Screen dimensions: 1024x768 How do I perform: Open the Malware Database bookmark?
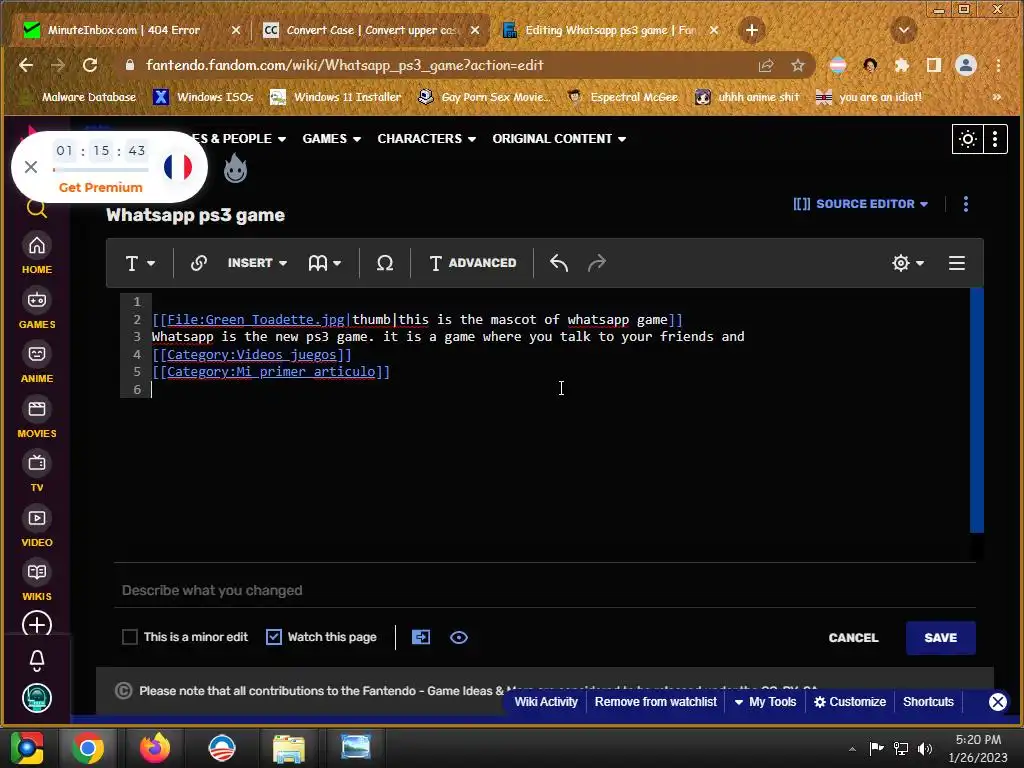point(78,97)
